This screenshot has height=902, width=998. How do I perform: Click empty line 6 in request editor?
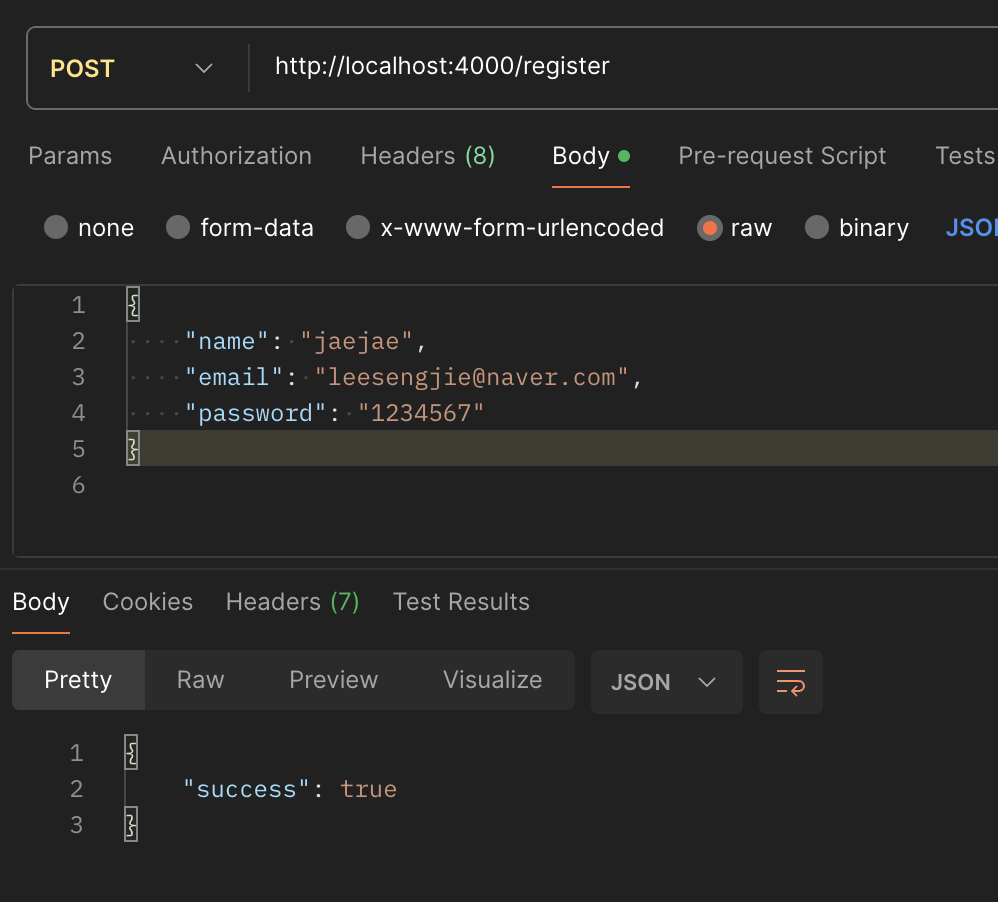[x=560, y=485]
